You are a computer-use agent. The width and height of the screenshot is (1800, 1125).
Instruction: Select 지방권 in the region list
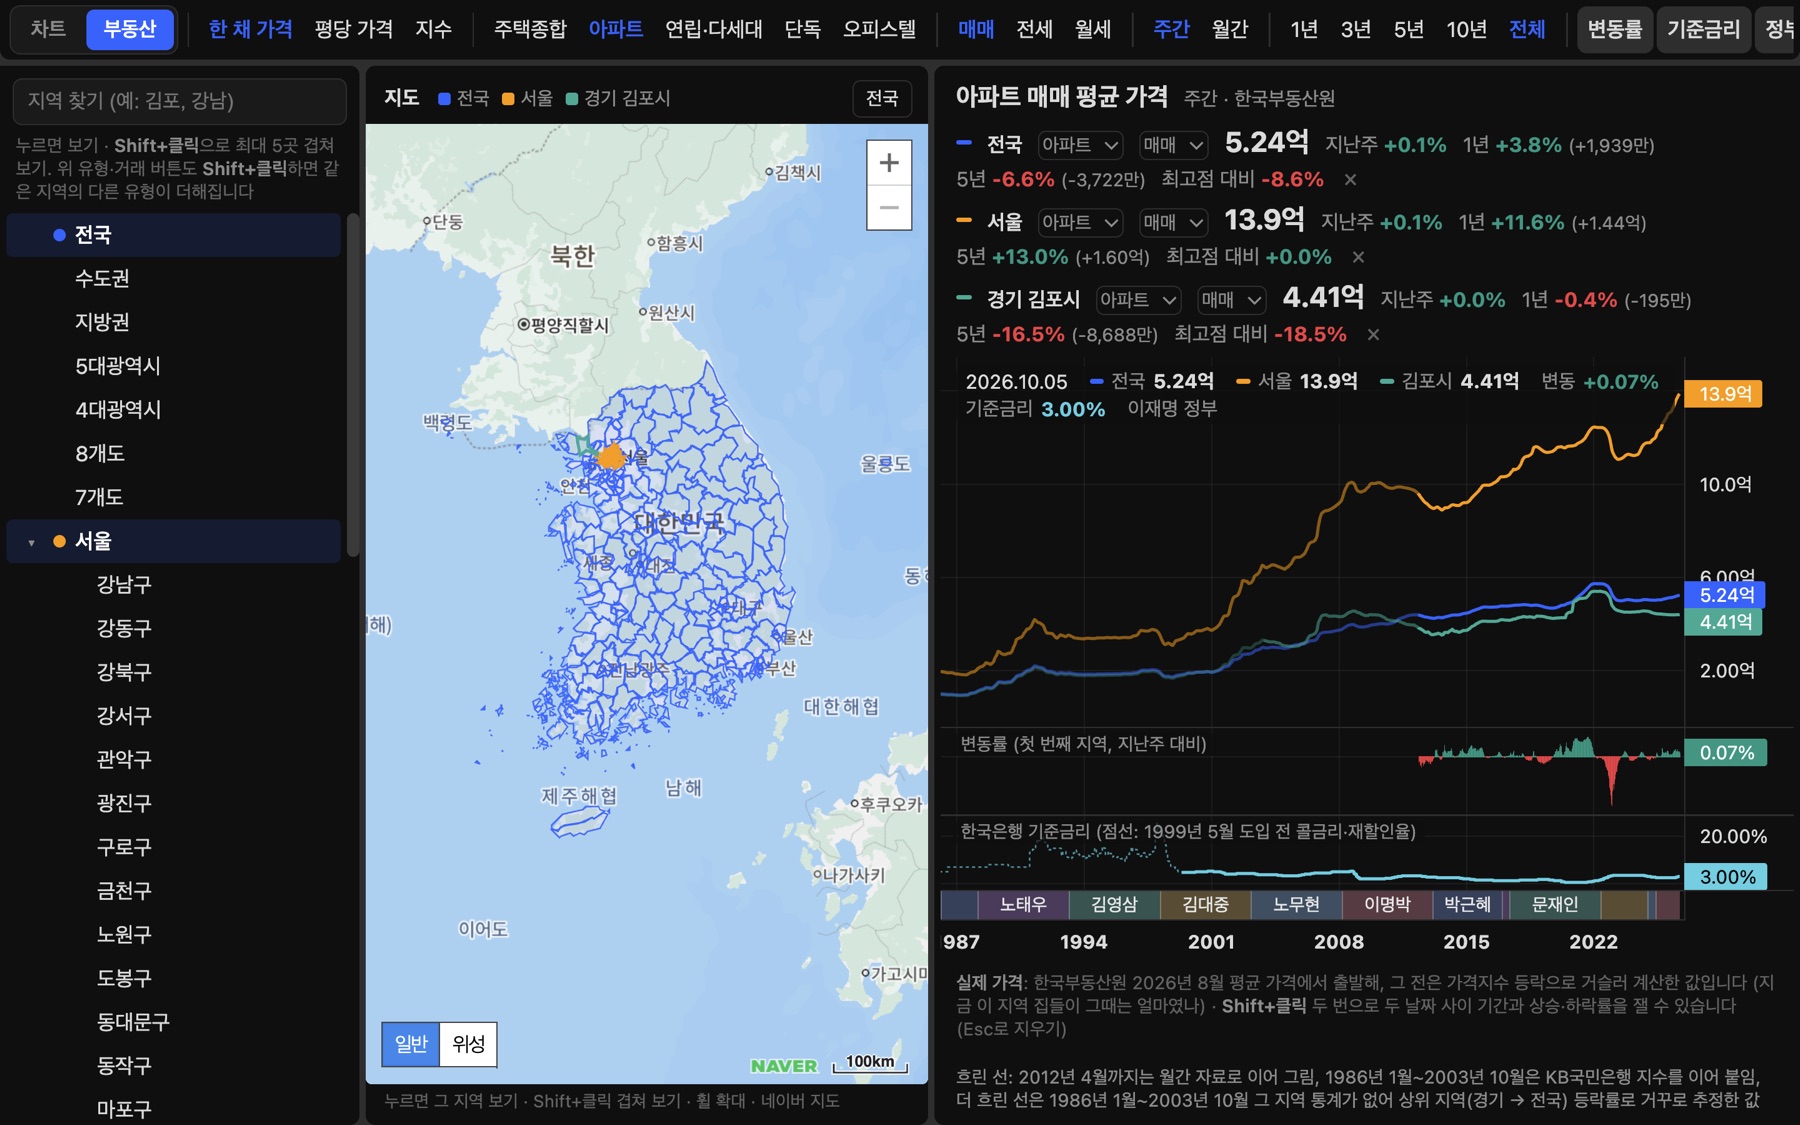tap(174, 322)
